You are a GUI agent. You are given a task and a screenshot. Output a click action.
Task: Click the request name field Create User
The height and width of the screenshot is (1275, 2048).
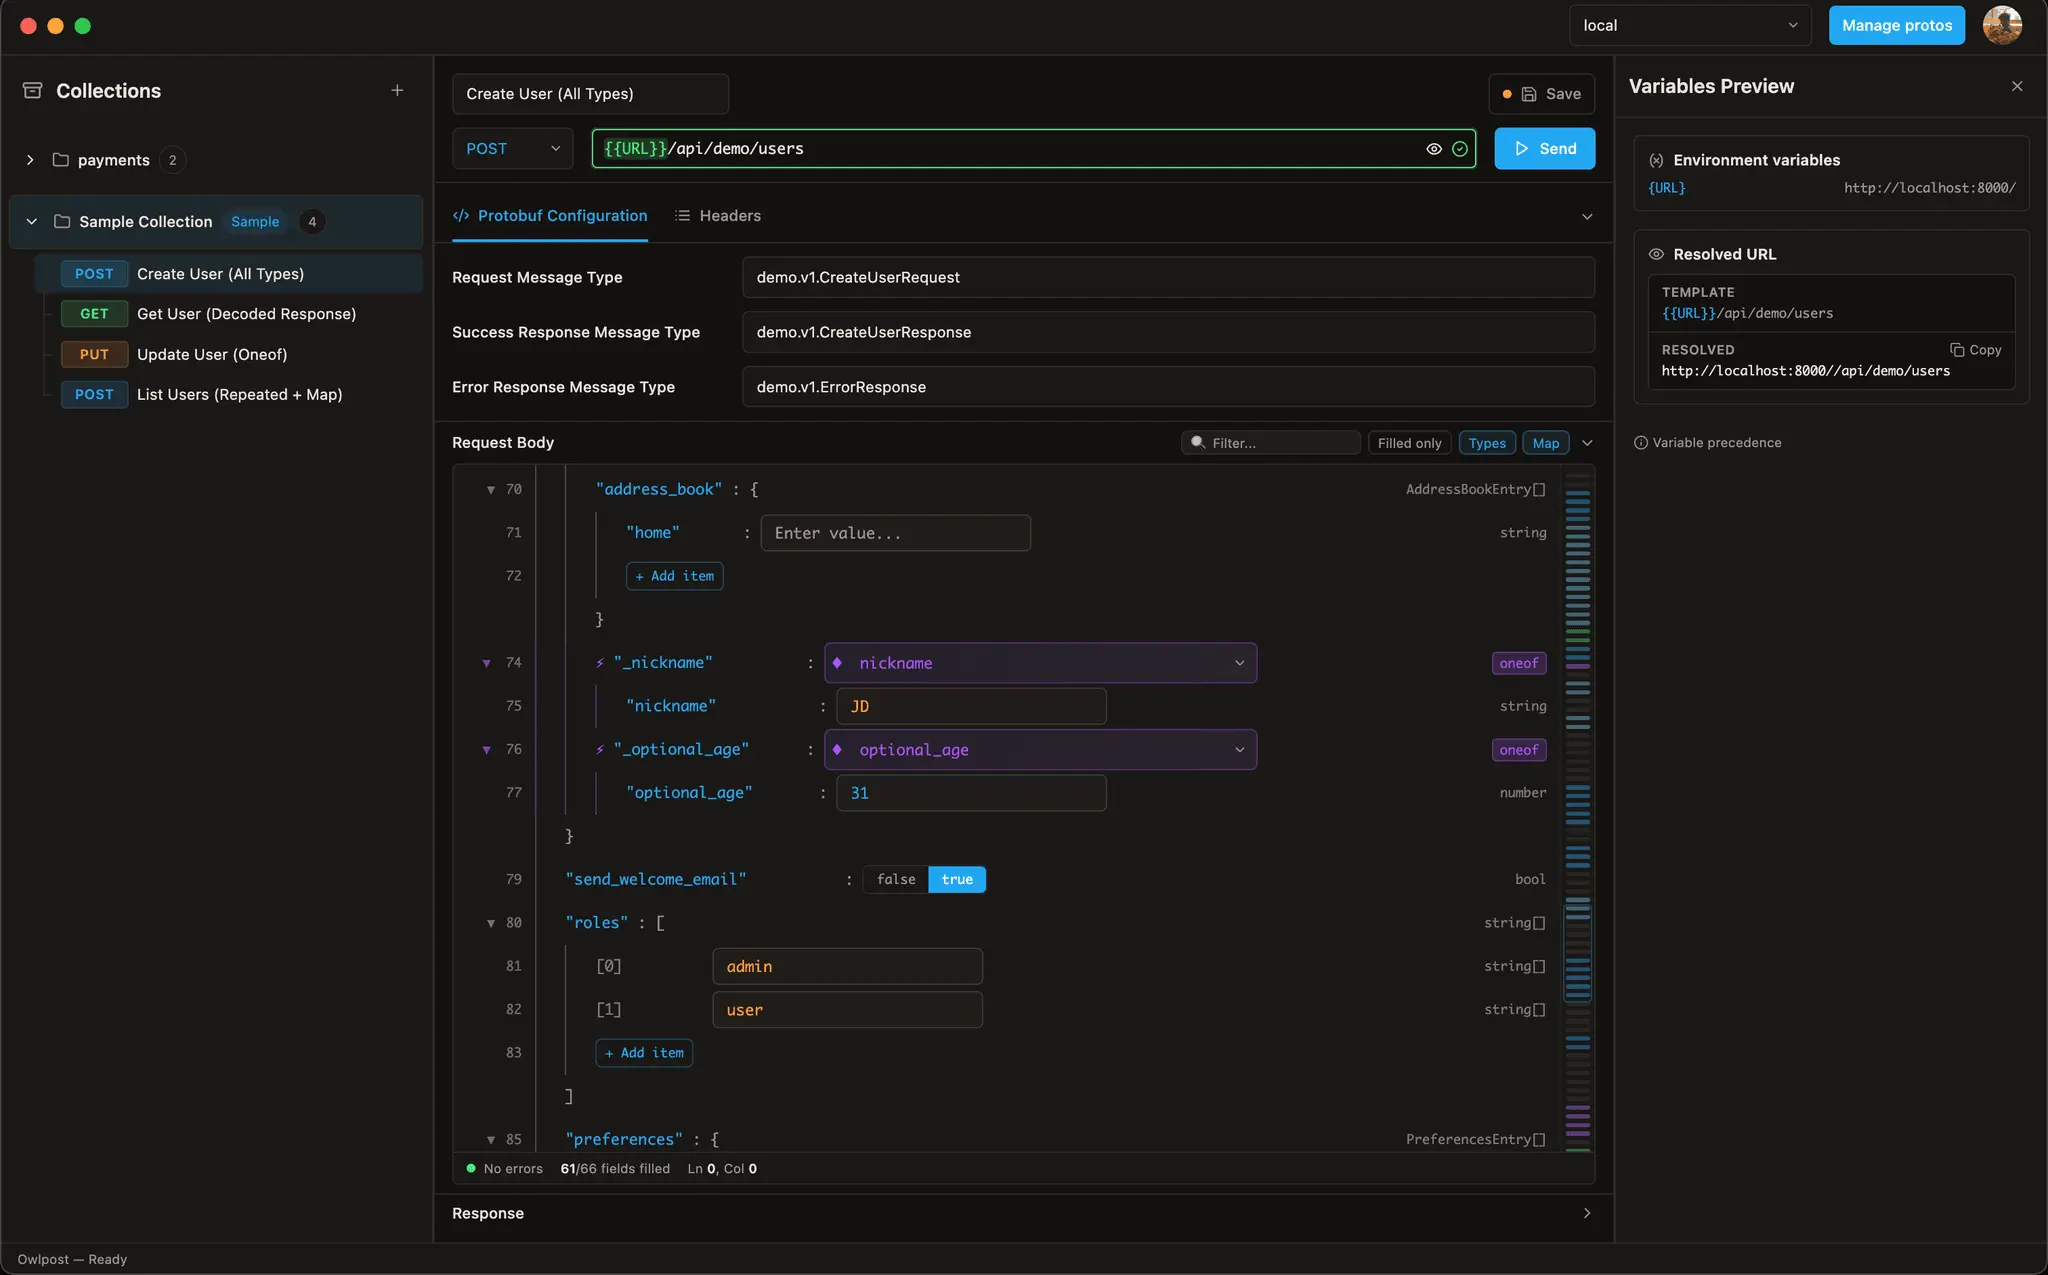590,94
